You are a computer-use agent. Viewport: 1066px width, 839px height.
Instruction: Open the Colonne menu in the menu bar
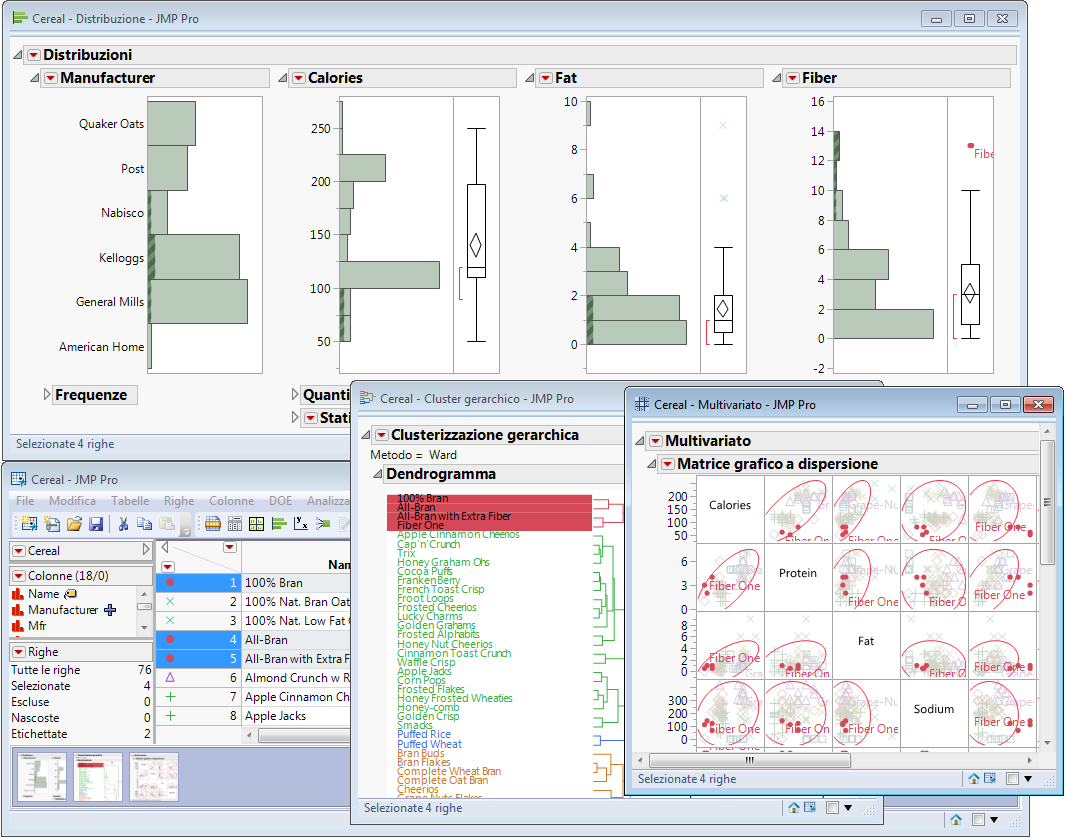[231, 500]
